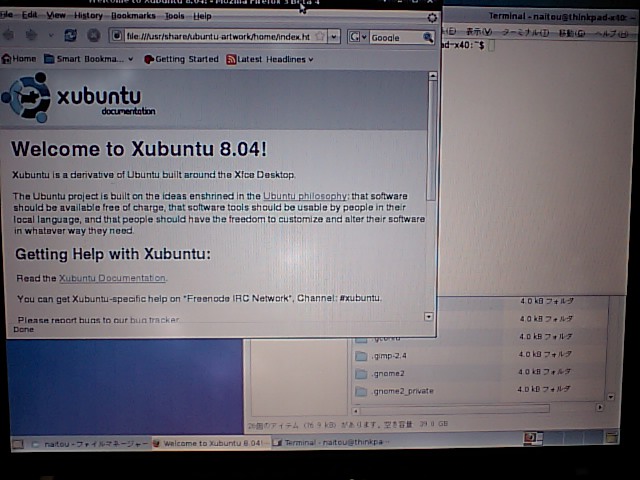Click the Firefox page scroll-down arrow
Image resolution: width=640 pixels, height=480 pixels.
point(429,316)
